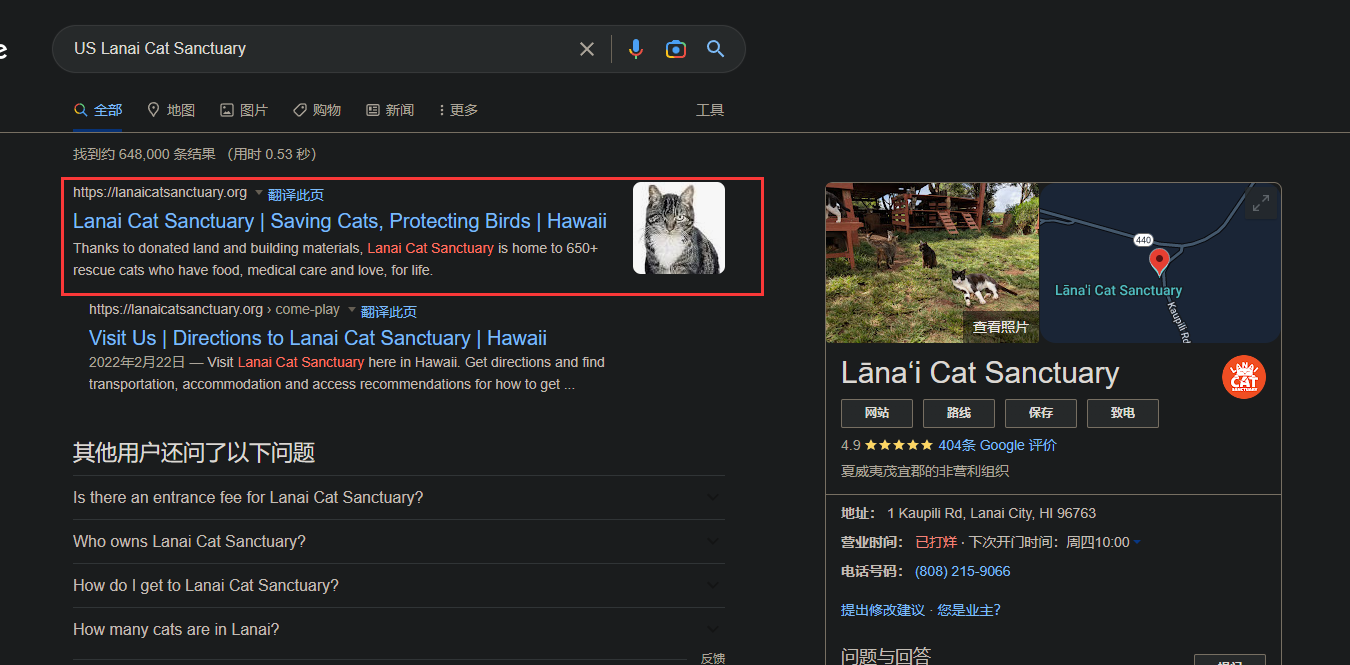Viewport: 1350px width, 665px height.
Task: Click 翻译此页 for the first result
Action: coord(296,195)
